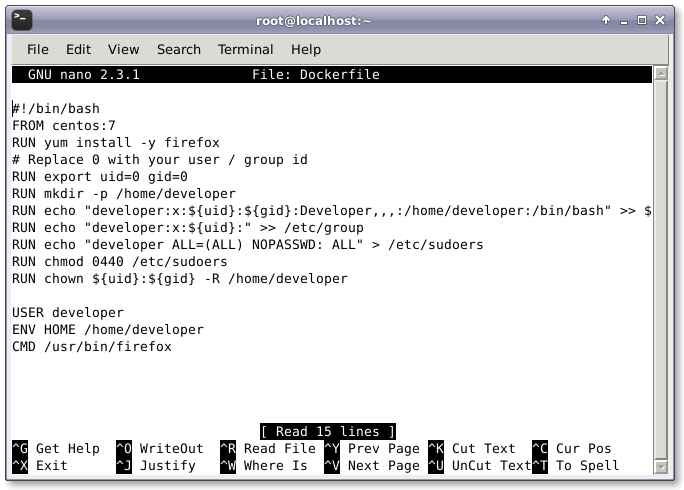Click the ^X Exit shortcut label
The image size is (684, 490).
pyautogui.click(x=40, y=465)
